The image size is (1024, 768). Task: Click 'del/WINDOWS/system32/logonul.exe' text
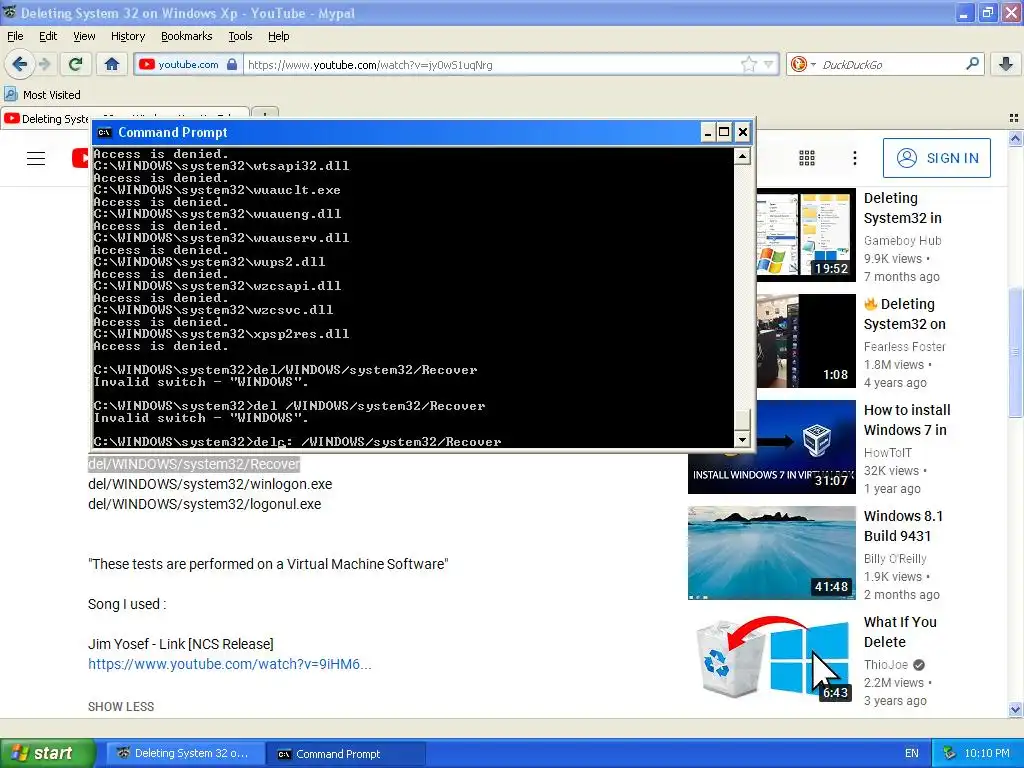(x=204, y=504)
